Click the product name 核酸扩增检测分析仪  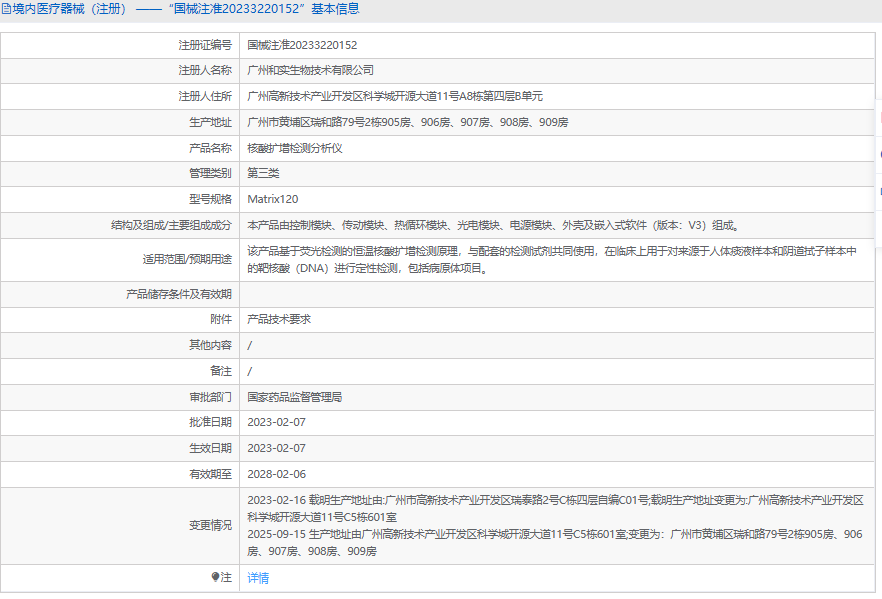point(295,148)
